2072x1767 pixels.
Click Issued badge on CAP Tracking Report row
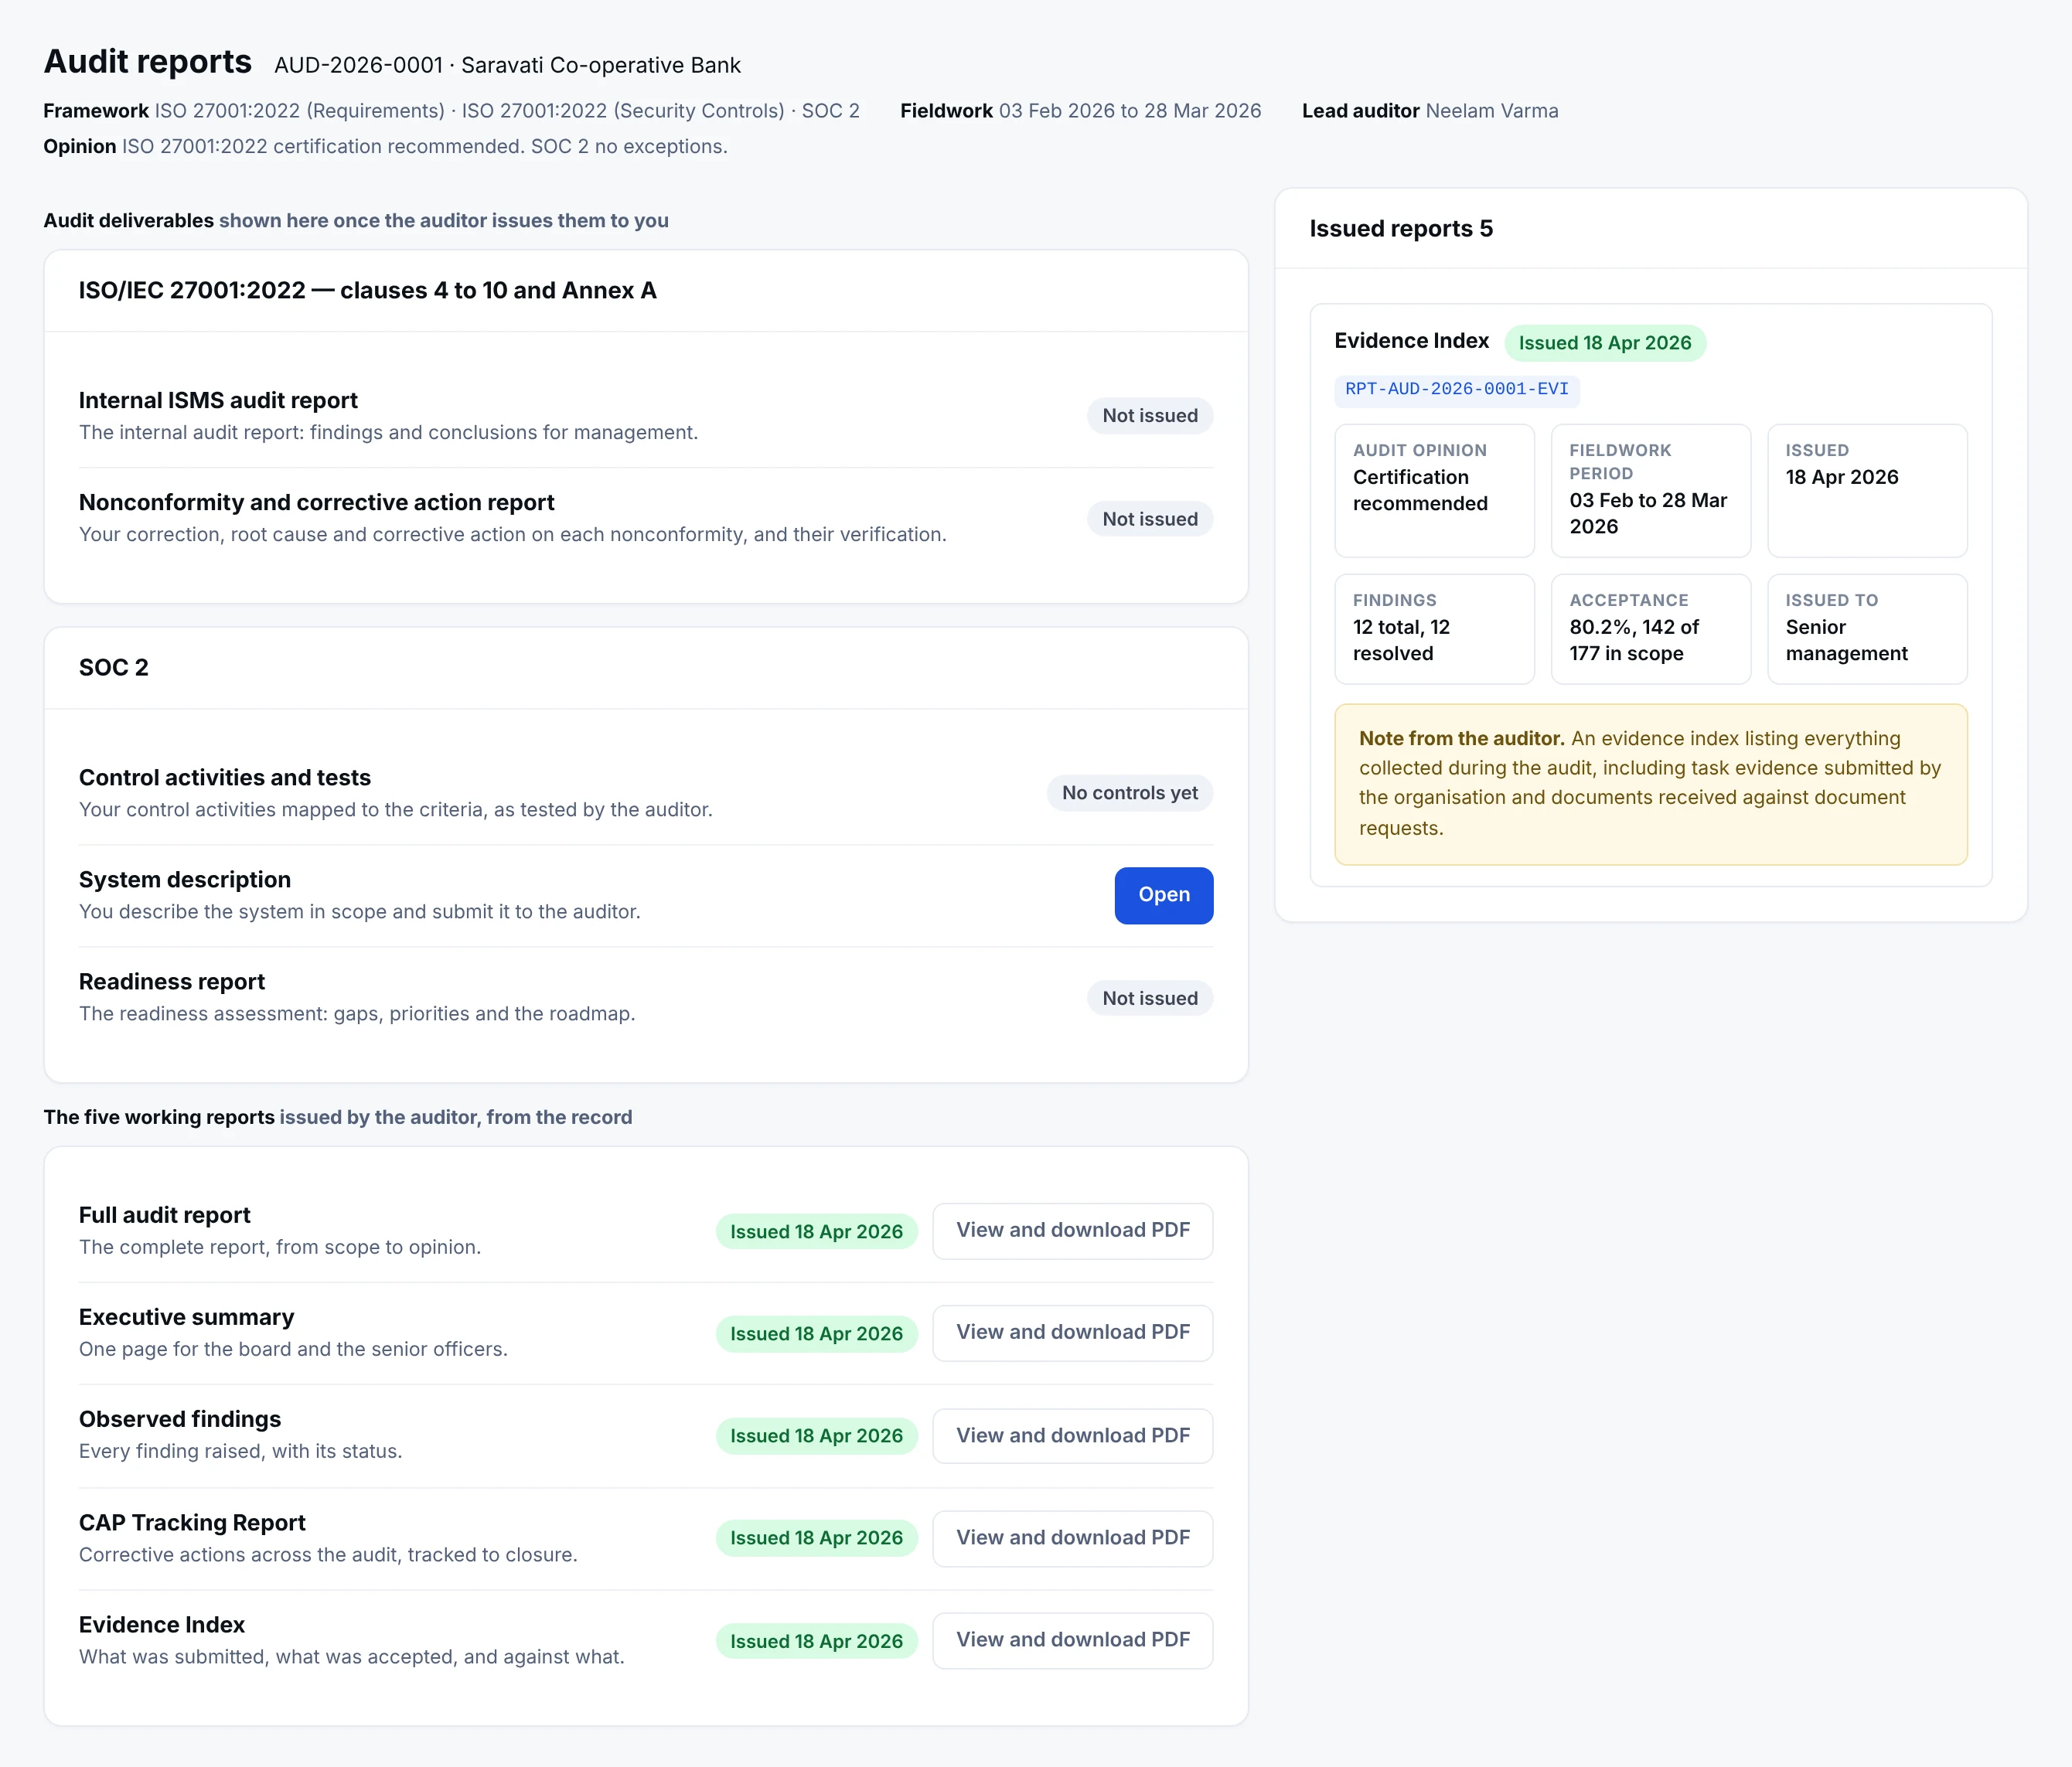[816, 1538]
